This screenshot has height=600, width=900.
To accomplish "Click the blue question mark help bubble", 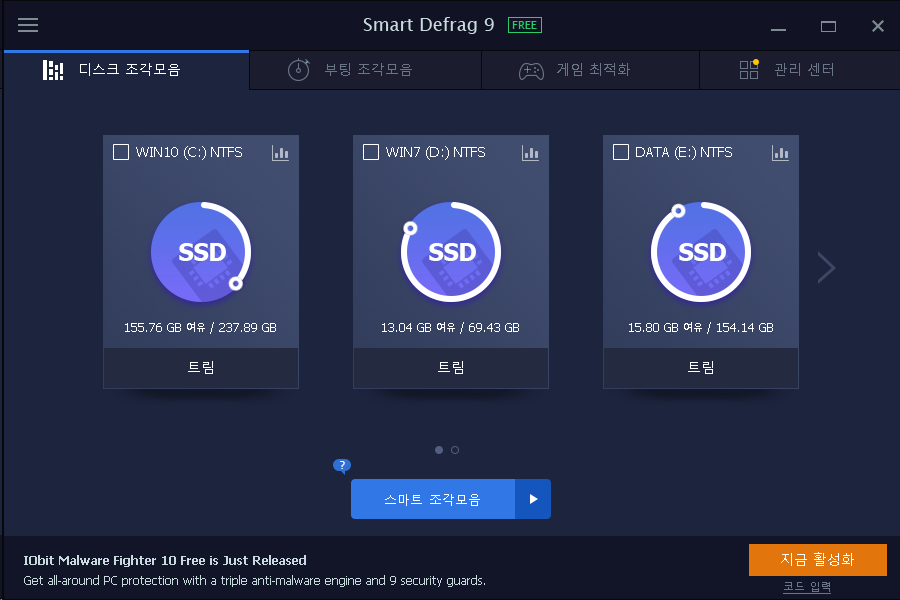I will coord(342,466).
